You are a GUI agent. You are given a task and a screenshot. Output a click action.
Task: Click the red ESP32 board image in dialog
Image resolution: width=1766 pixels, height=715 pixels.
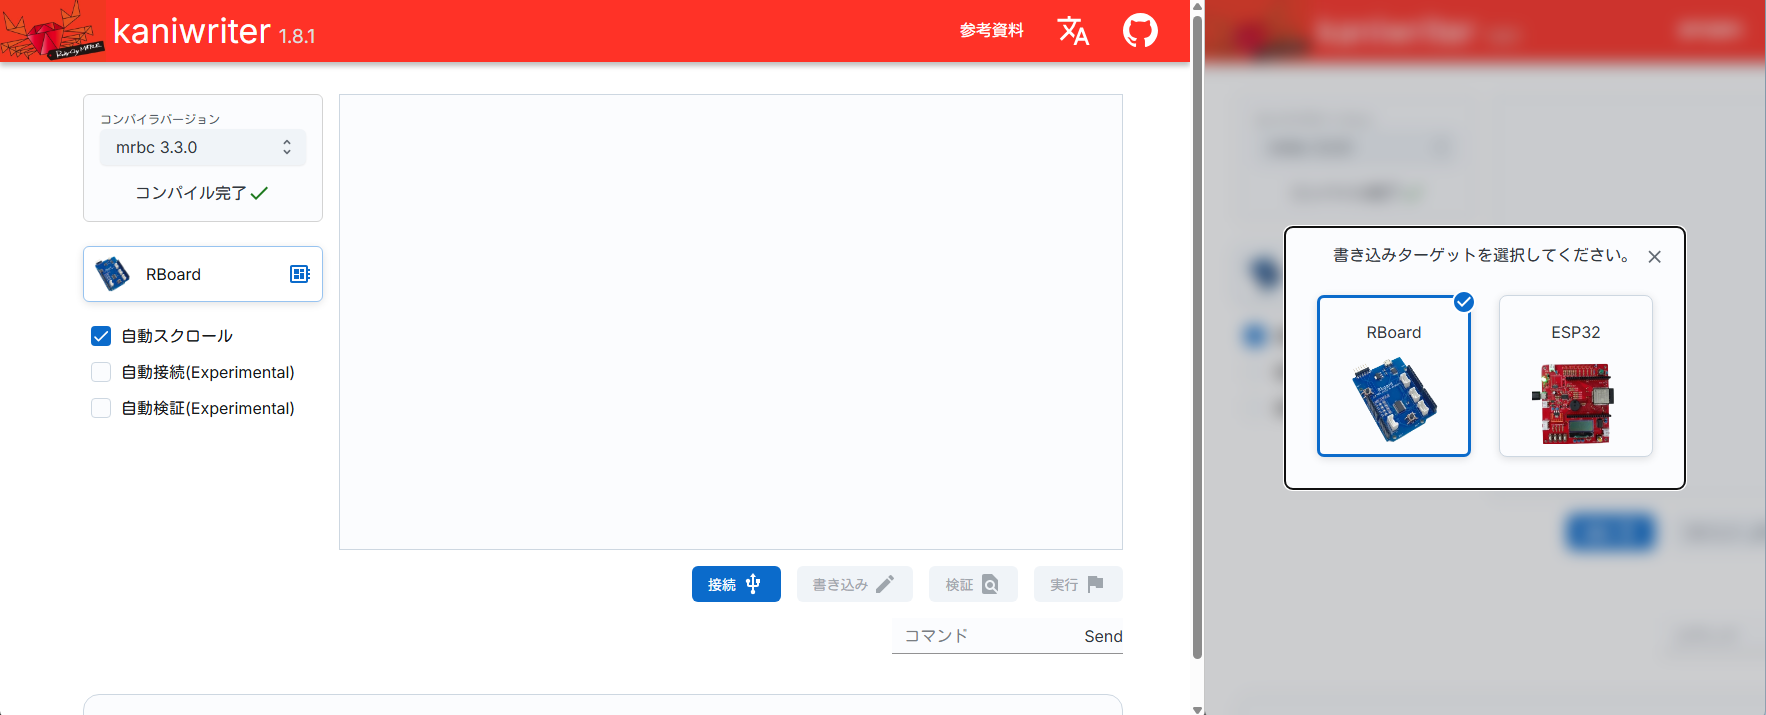[x=1576, y=403]
